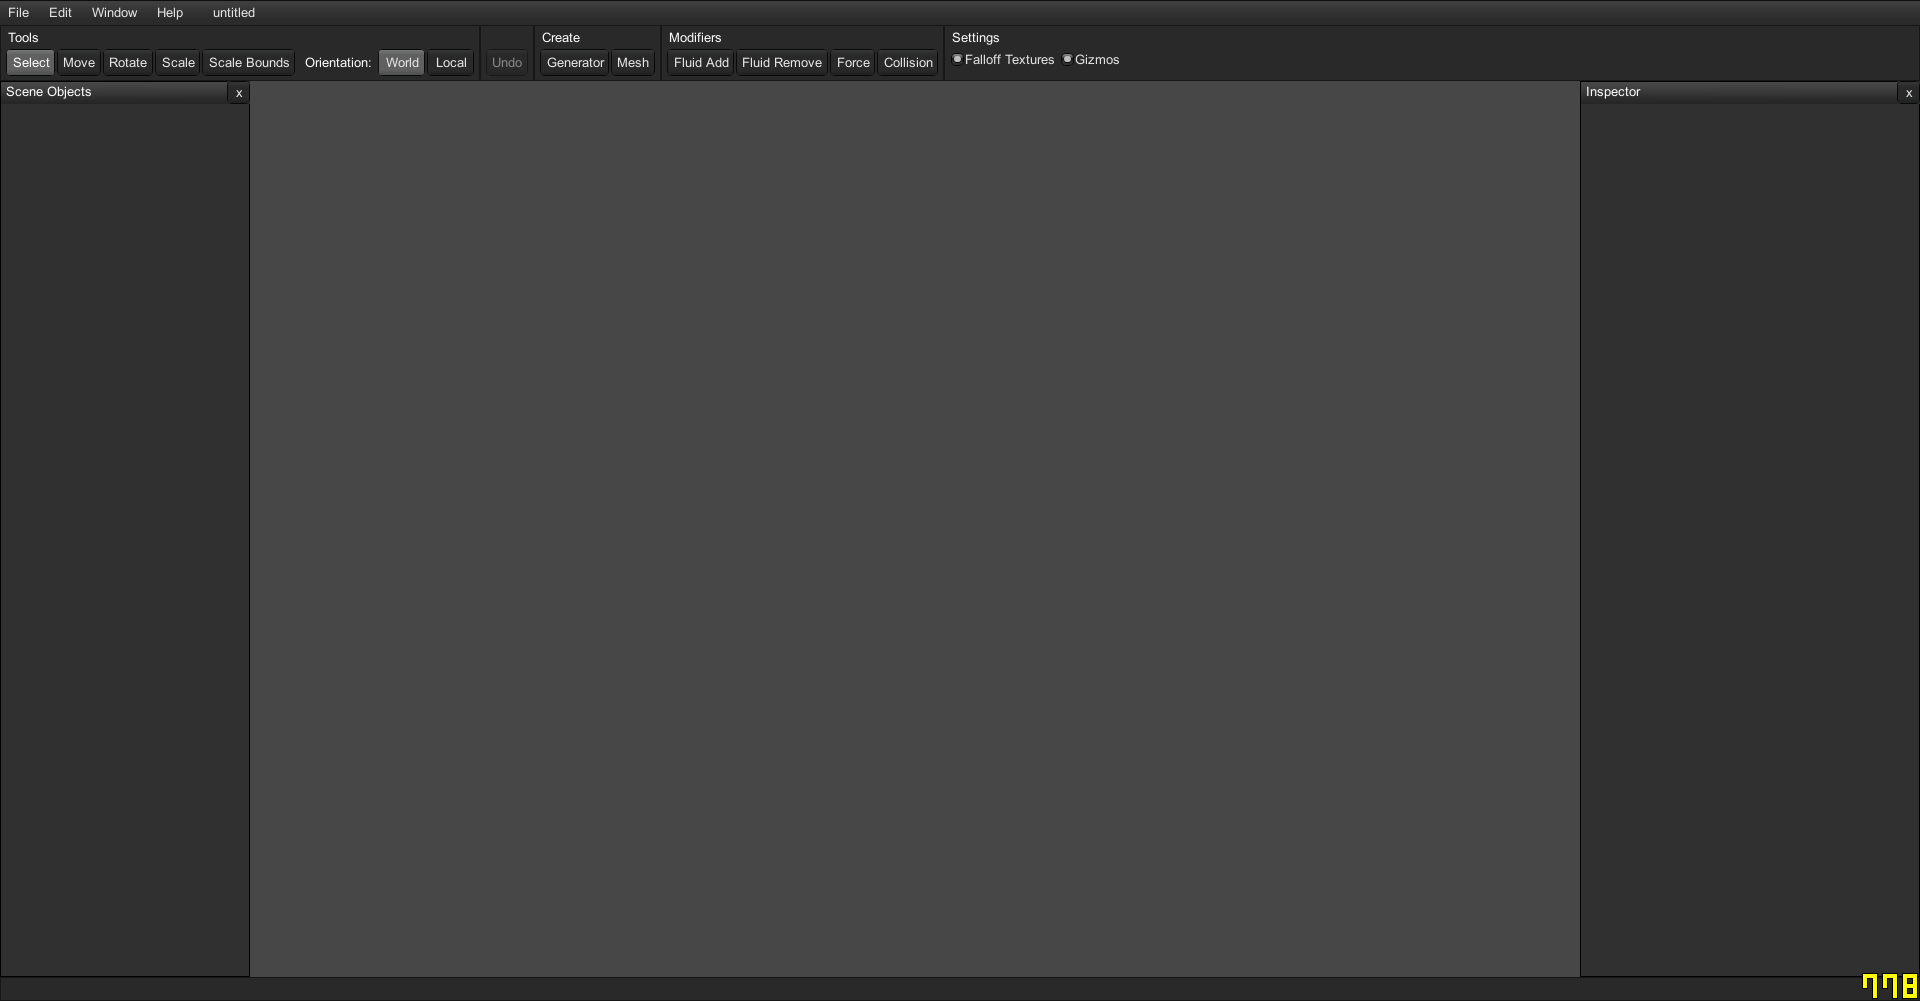Activate the Select tool
The height and width of the screenshot is (1001, 1920).
[31, 62]
